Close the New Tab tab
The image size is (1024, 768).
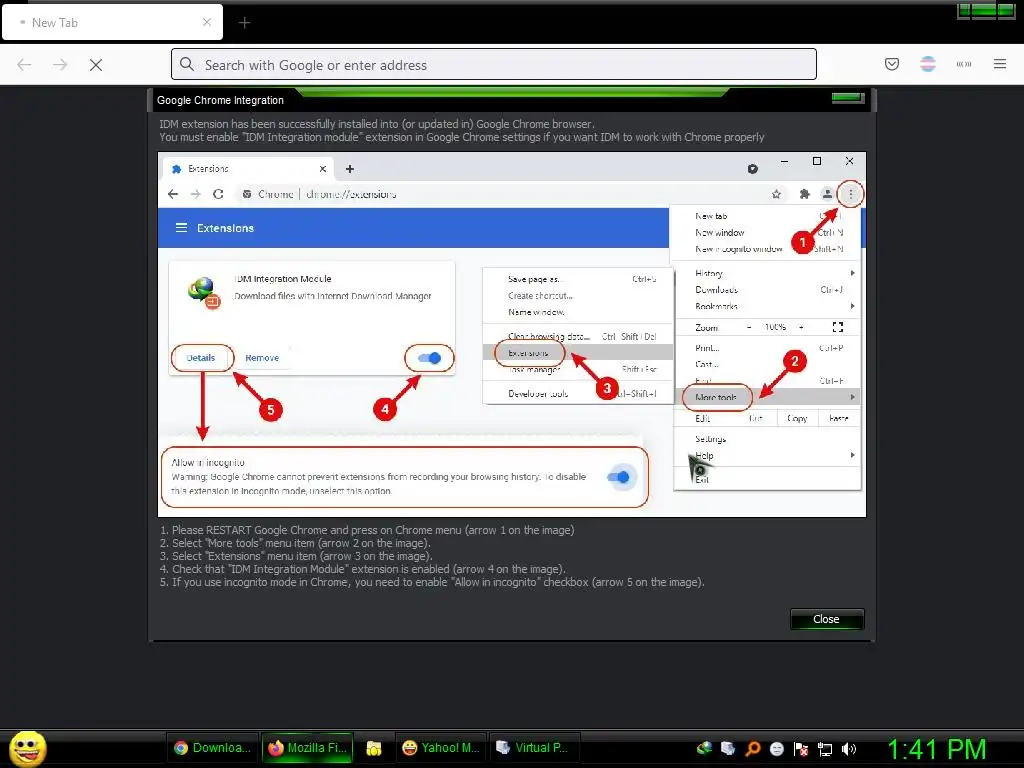click(207, 22)
